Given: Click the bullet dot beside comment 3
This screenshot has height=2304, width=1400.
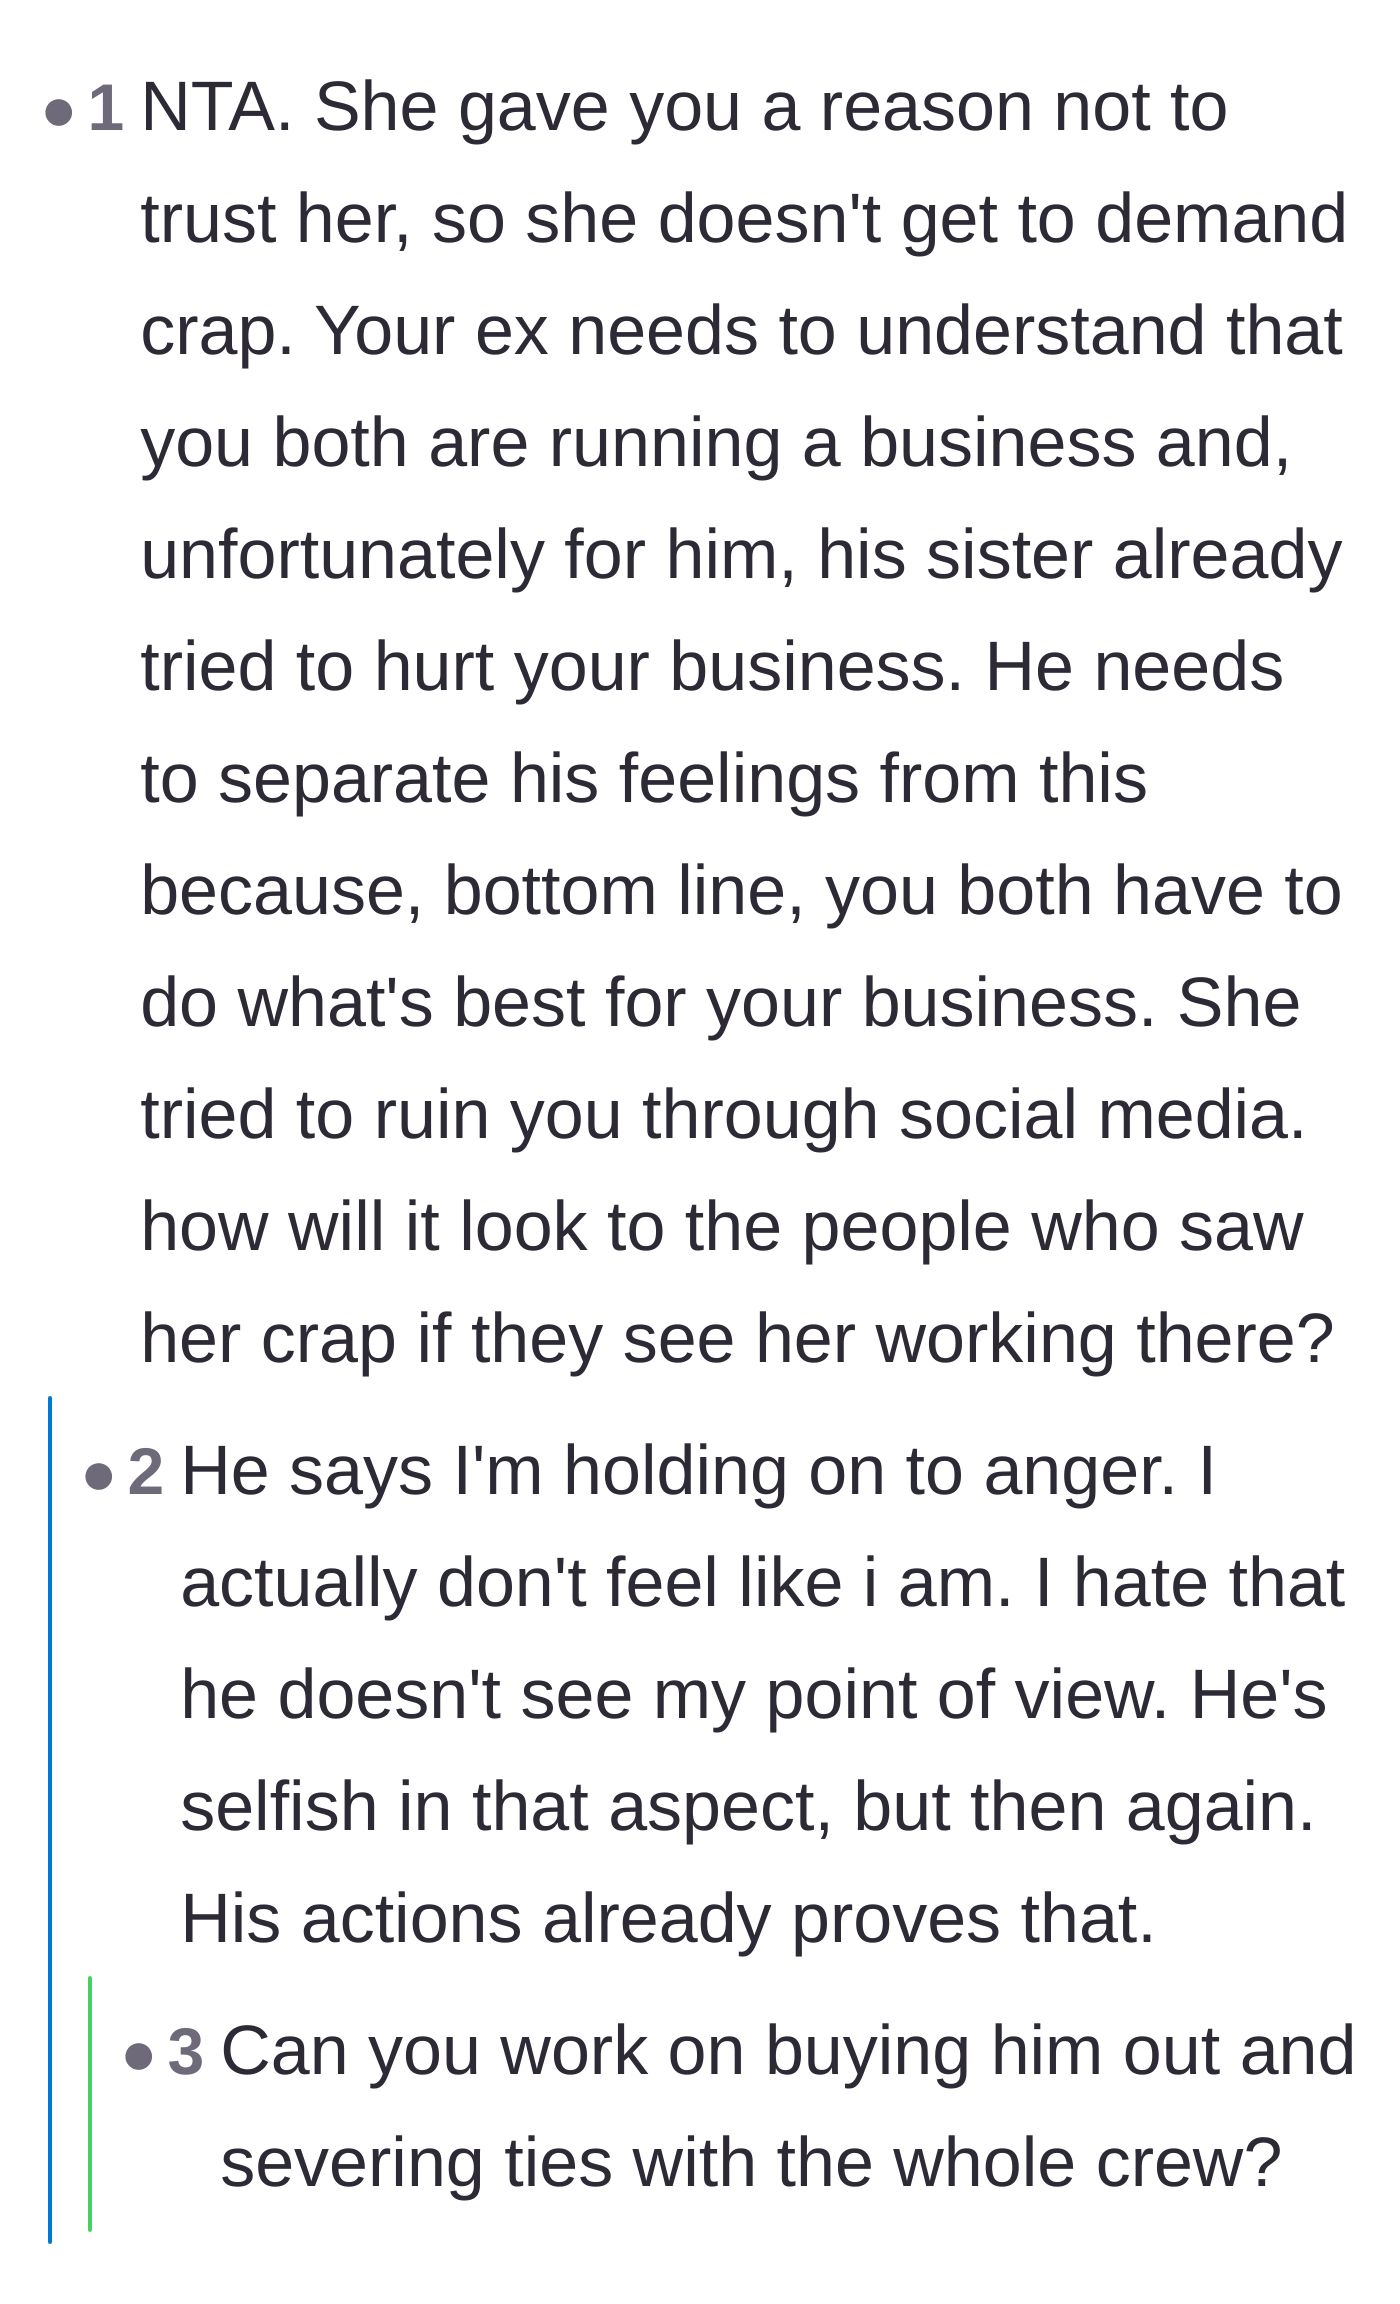Looking at the screenshot, I should coord(139,2057).
